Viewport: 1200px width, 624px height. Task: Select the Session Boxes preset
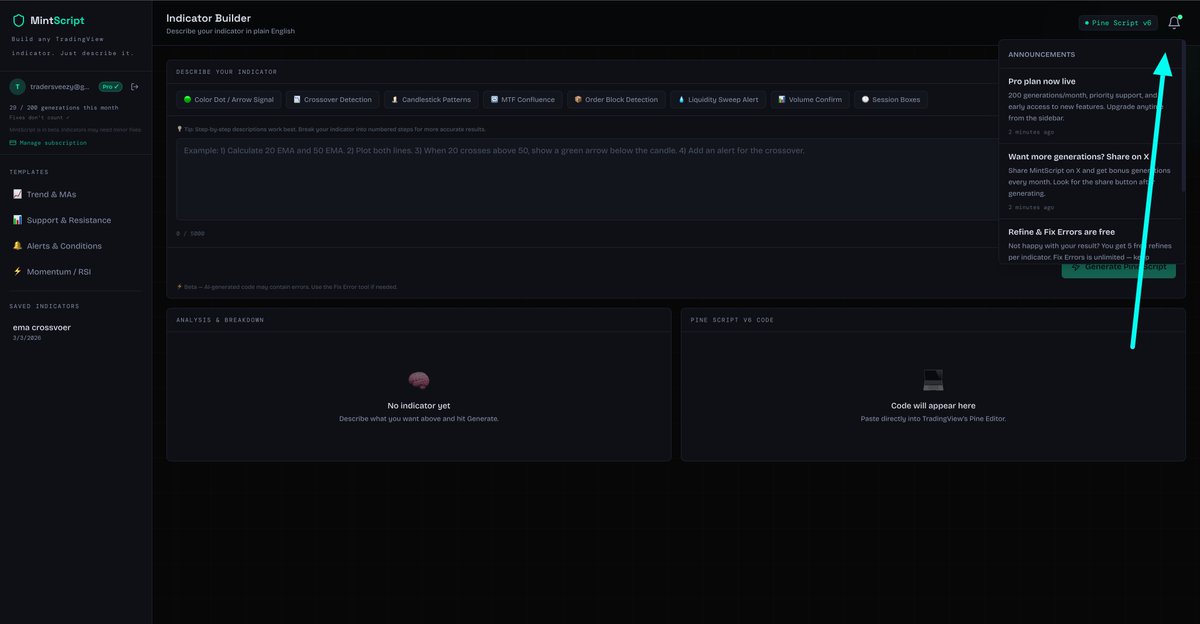(x=891, y=99)
